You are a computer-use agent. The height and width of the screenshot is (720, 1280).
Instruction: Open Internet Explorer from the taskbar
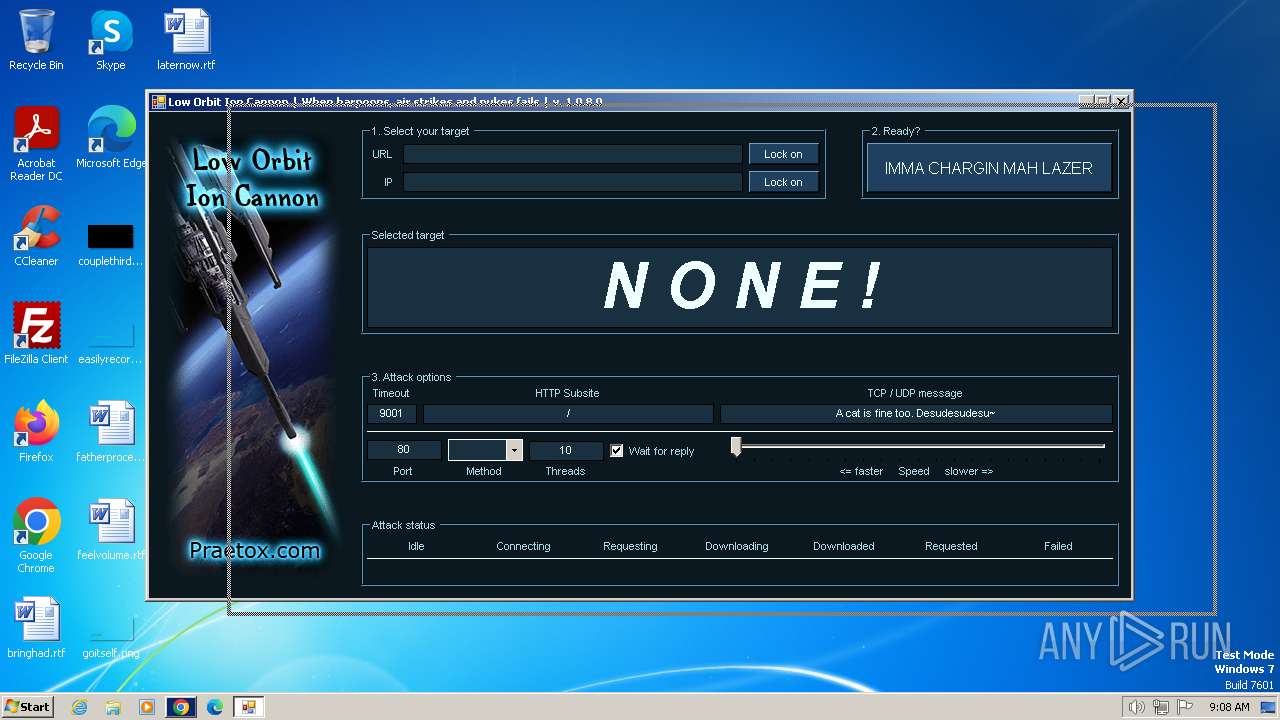click(80, 707)
